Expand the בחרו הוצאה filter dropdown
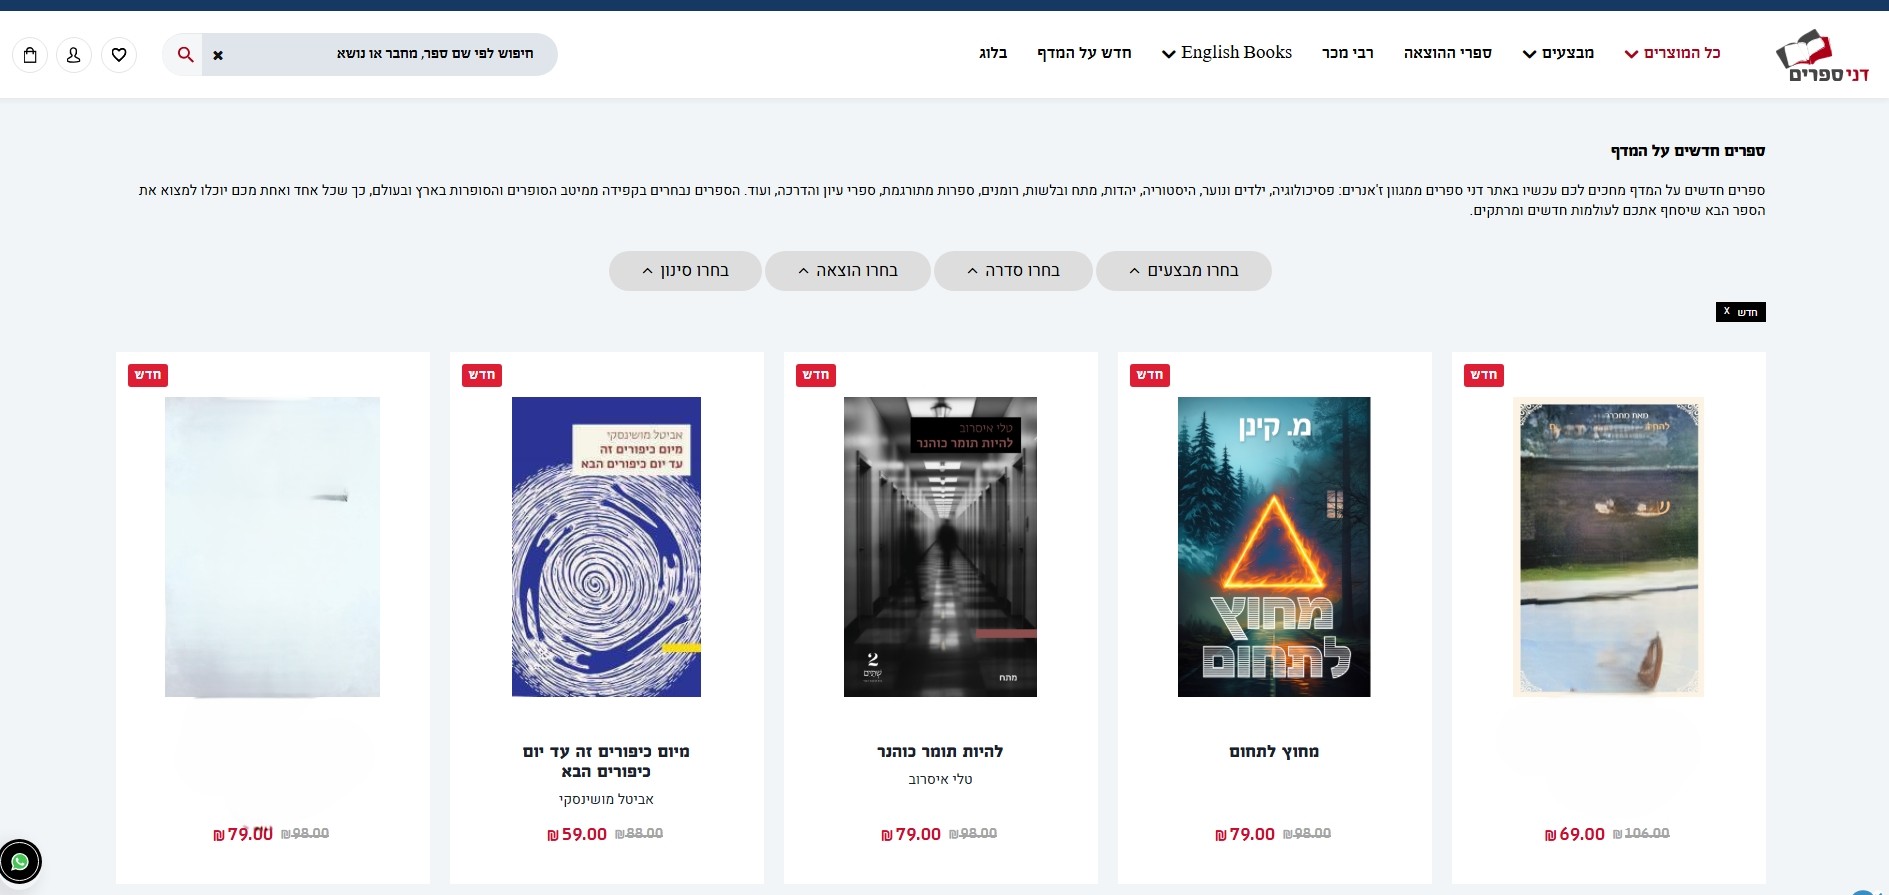This screenshot has width=1889, height=895. [848, 271]
